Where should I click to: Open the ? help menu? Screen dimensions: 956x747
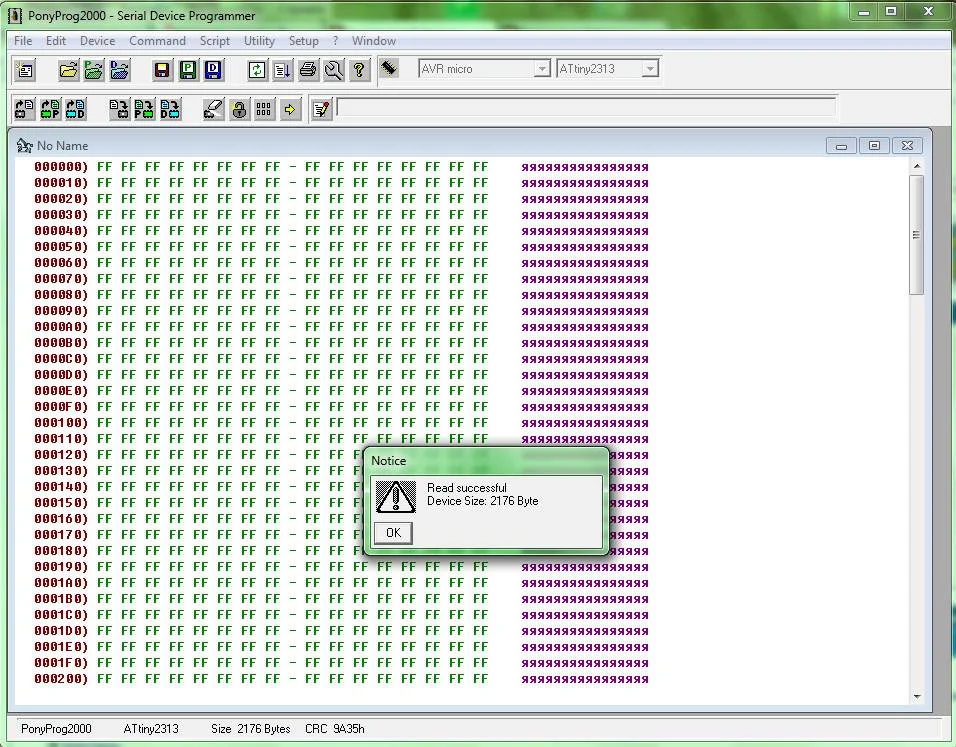click(335, 41)
